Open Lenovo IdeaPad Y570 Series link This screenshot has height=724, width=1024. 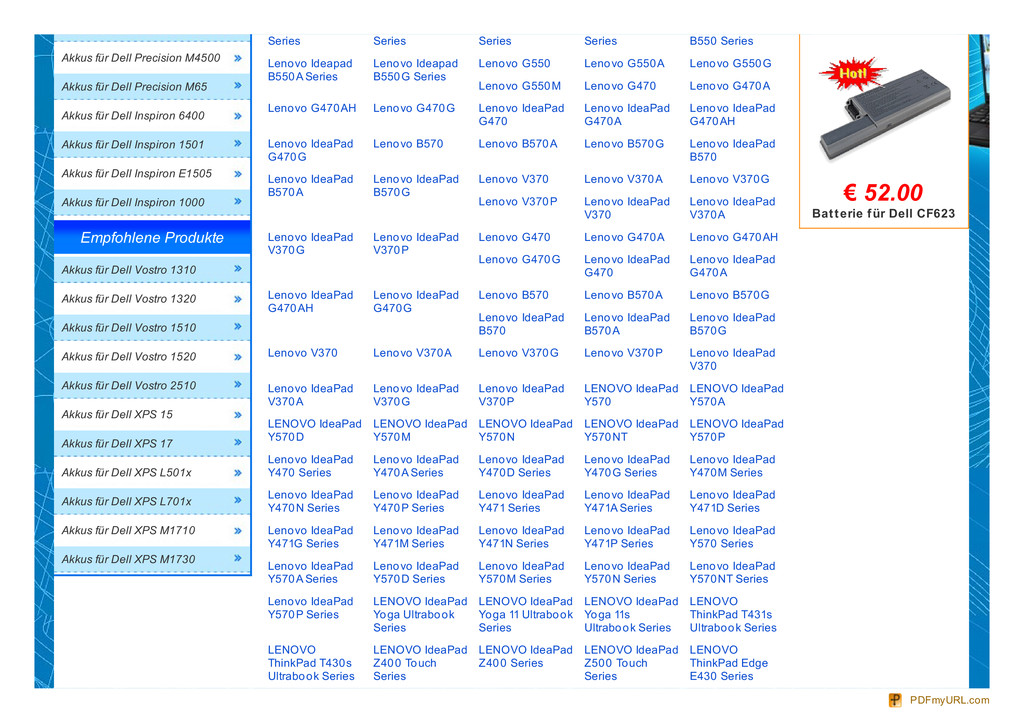click(732, 537)
